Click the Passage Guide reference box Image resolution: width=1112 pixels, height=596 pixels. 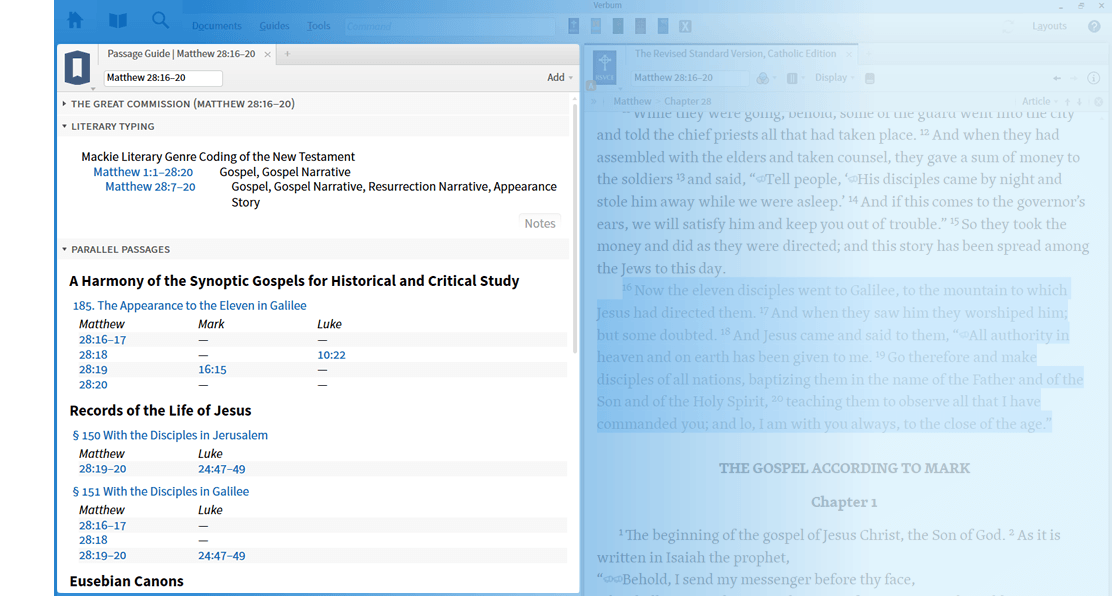(x=163, y=78)
